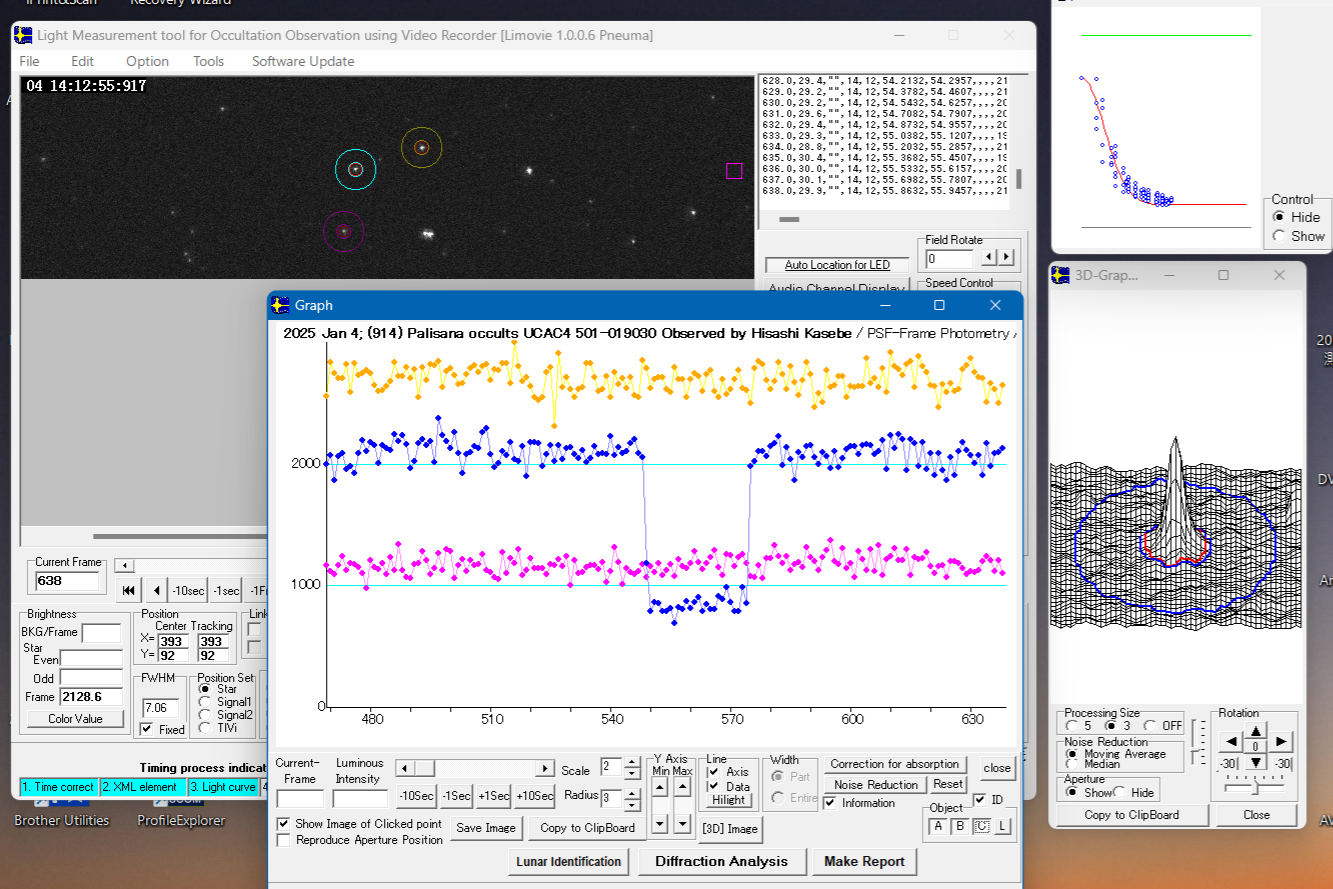This screenshot has width=1333, height=889.
Task: Open the Software Update menu
Action: (x=302, y=61)
